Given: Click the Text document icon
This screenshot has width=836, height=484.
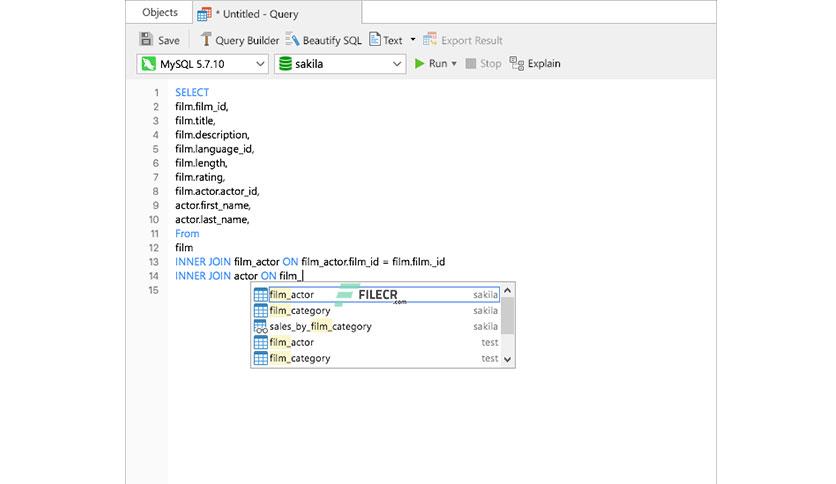Looking at the screenshot, I should 375,39.
